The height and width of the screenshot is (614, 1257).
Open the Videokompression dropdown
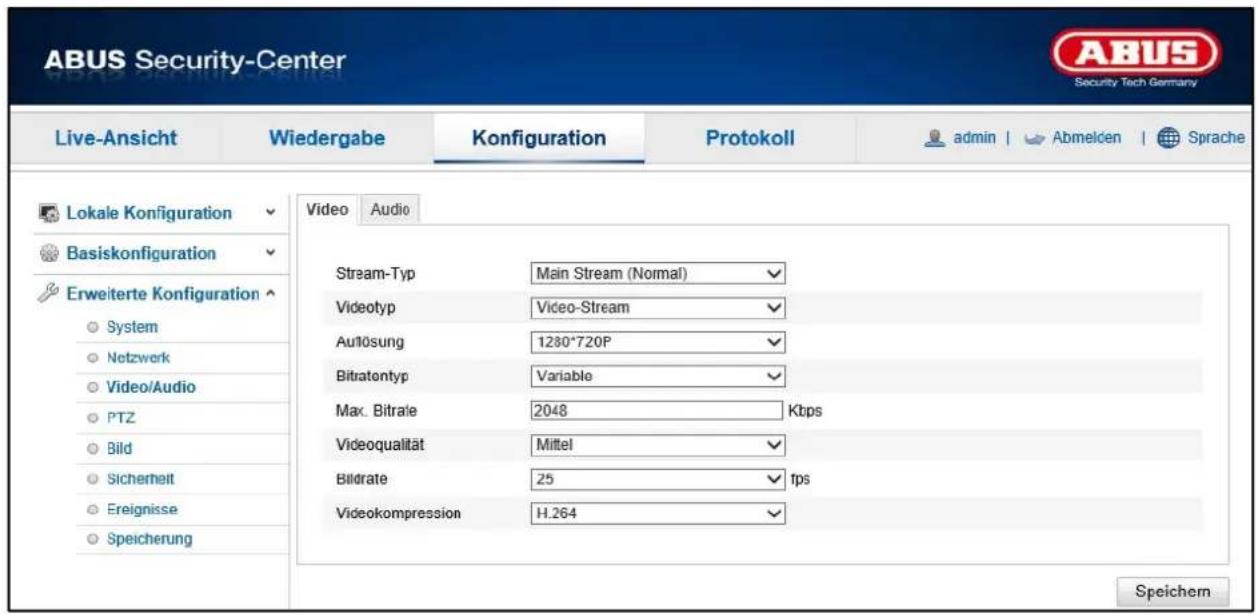click(x=657, y=513)
